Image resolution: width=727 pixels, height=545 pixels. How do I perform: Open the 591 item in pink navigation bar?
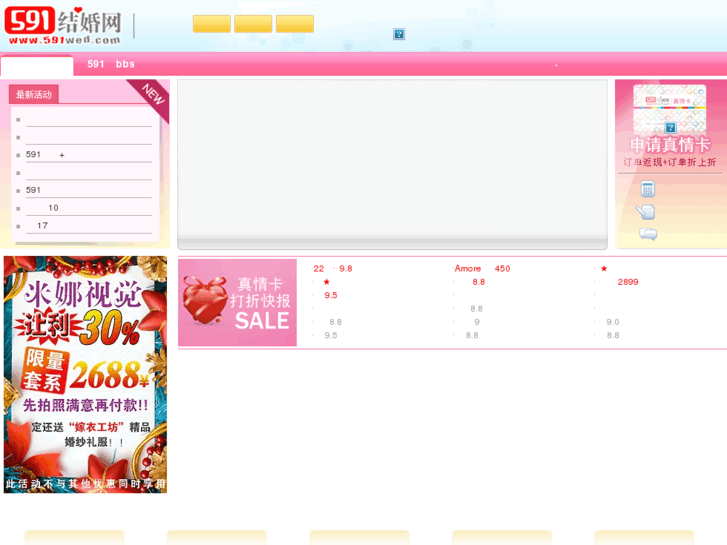(96, 64)
